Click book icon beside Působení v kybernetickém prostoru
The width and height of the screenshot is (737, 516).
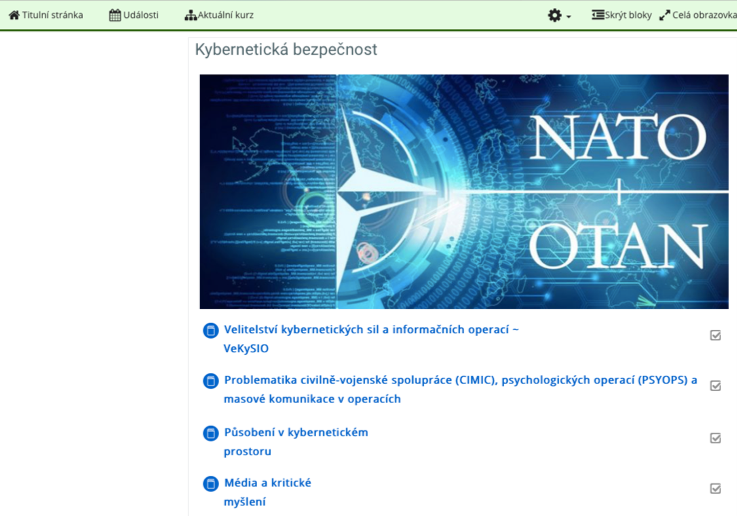pyautogui.click(x=210, y=434)
